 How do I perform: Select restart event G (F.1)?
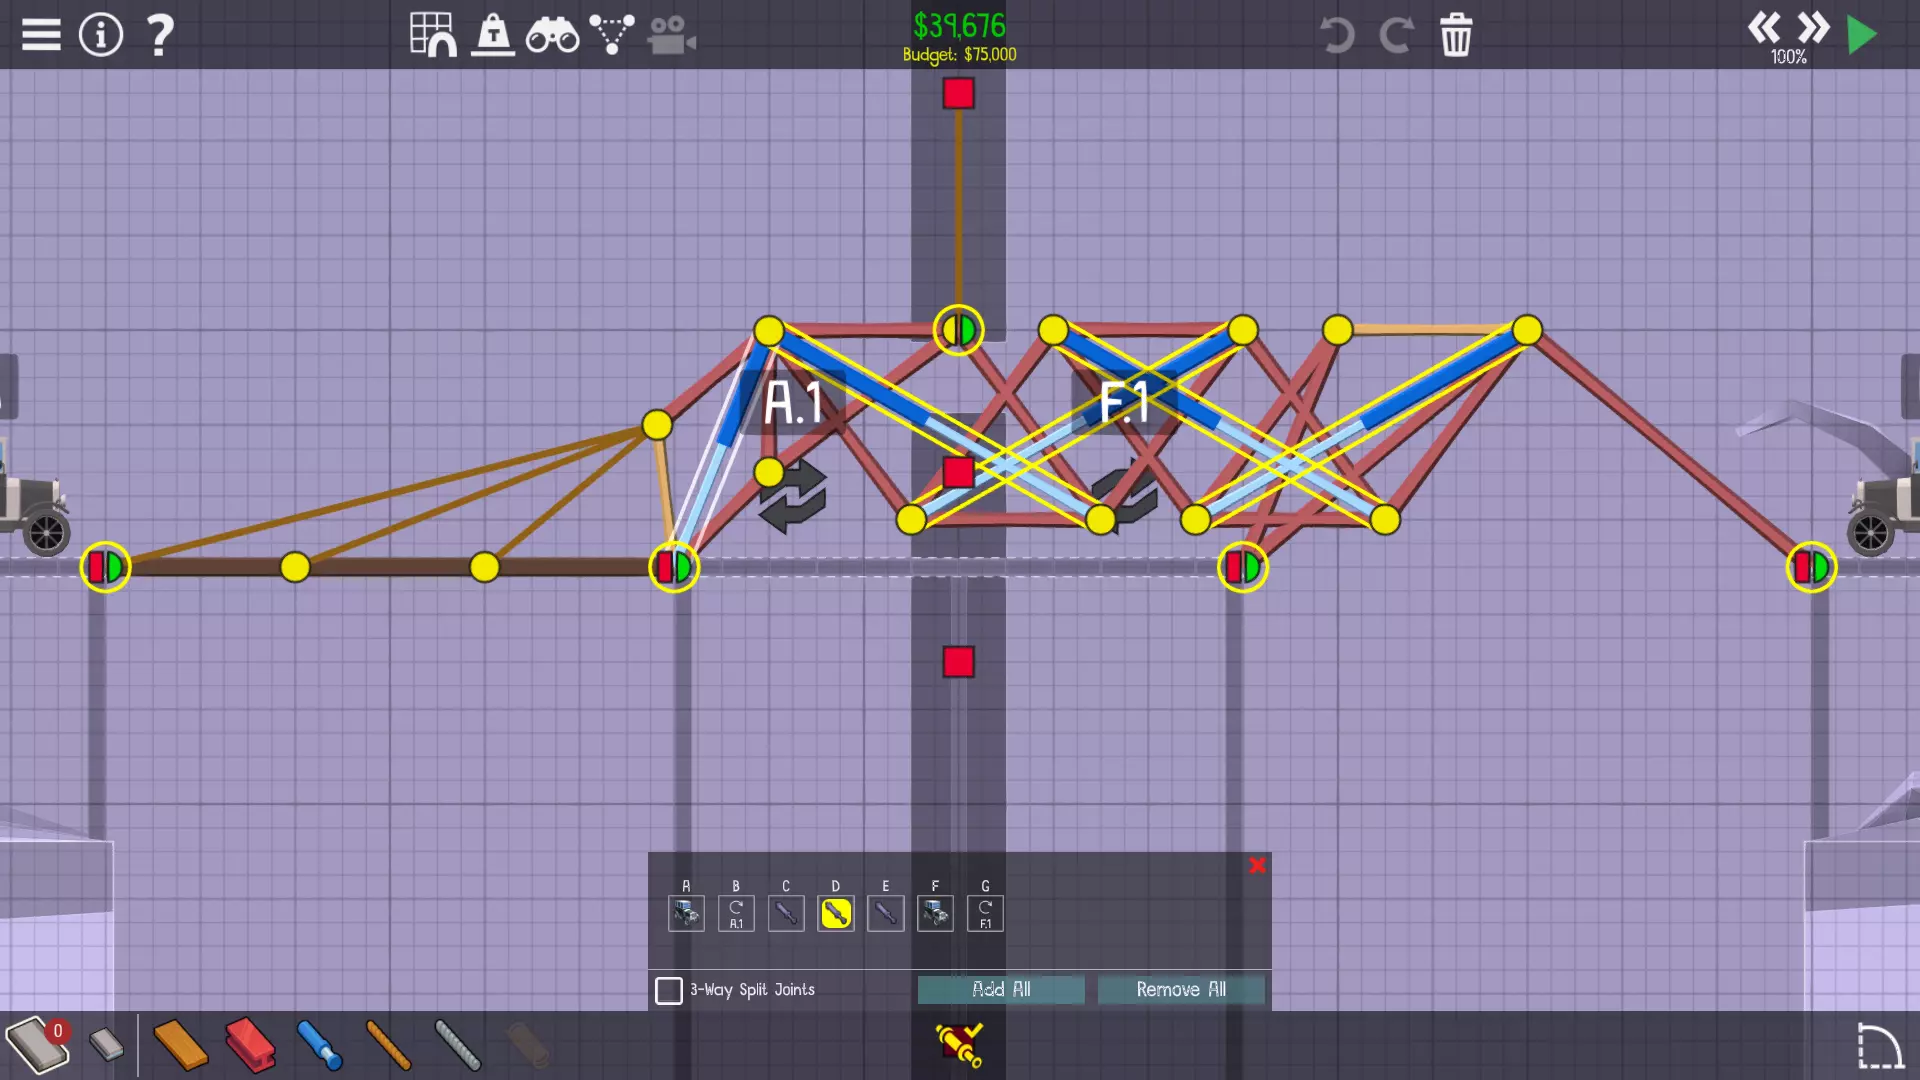pos(985,913)
